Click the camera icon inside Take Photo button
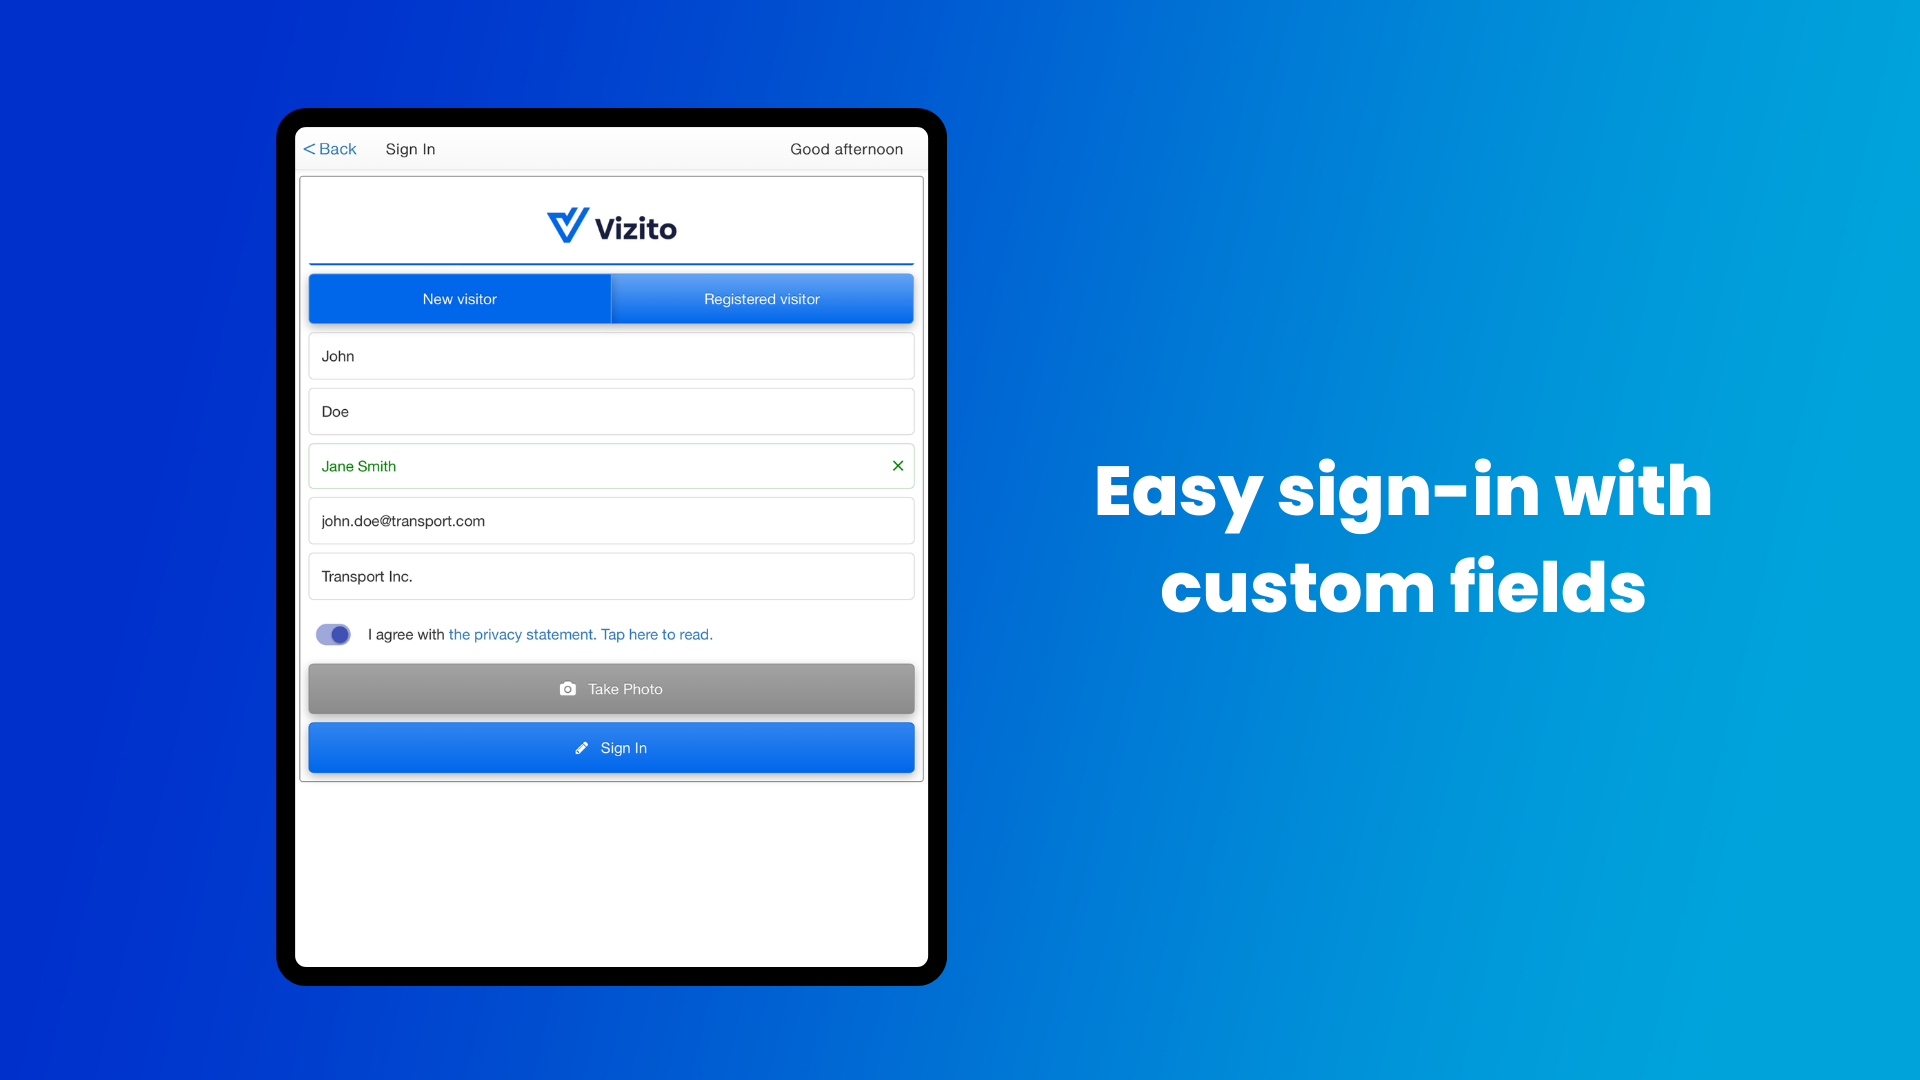Viewport: 1920px width, 1080px height. point(567,688)
